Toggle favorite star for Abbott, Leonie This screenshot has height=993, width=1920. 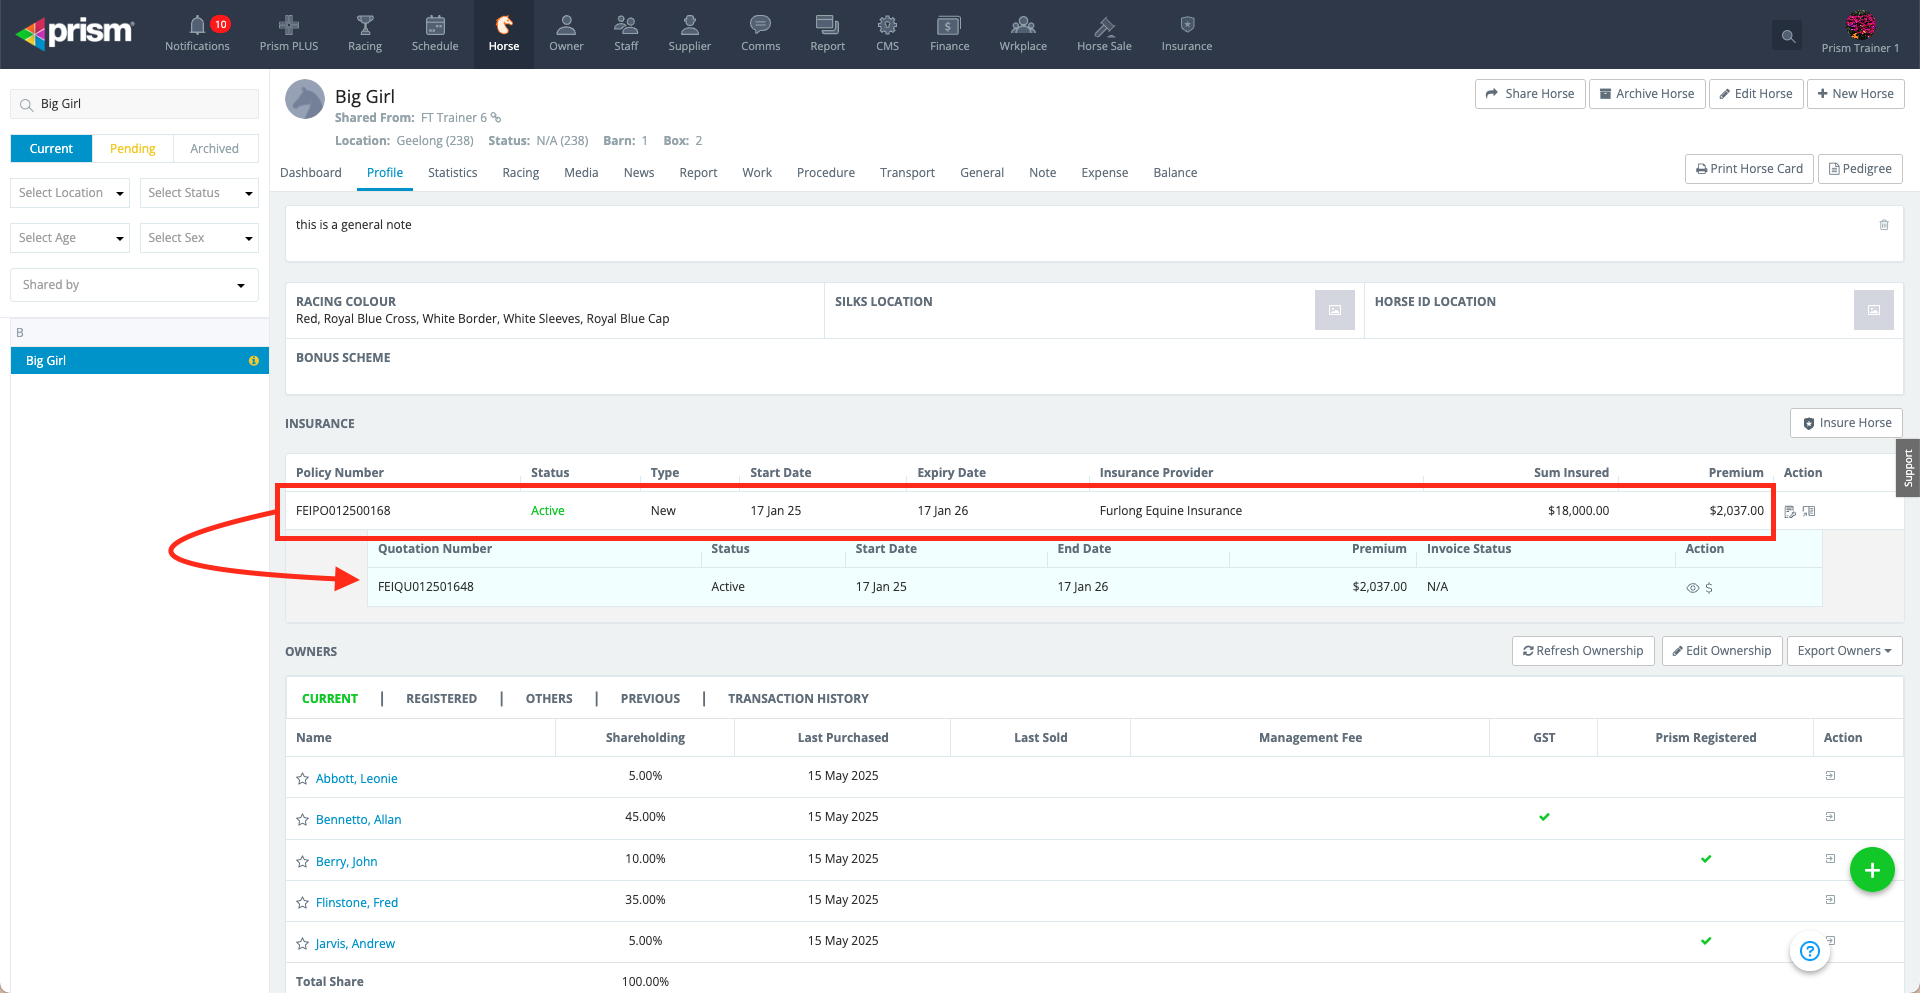pyautogui.click(x=302, y=779)
